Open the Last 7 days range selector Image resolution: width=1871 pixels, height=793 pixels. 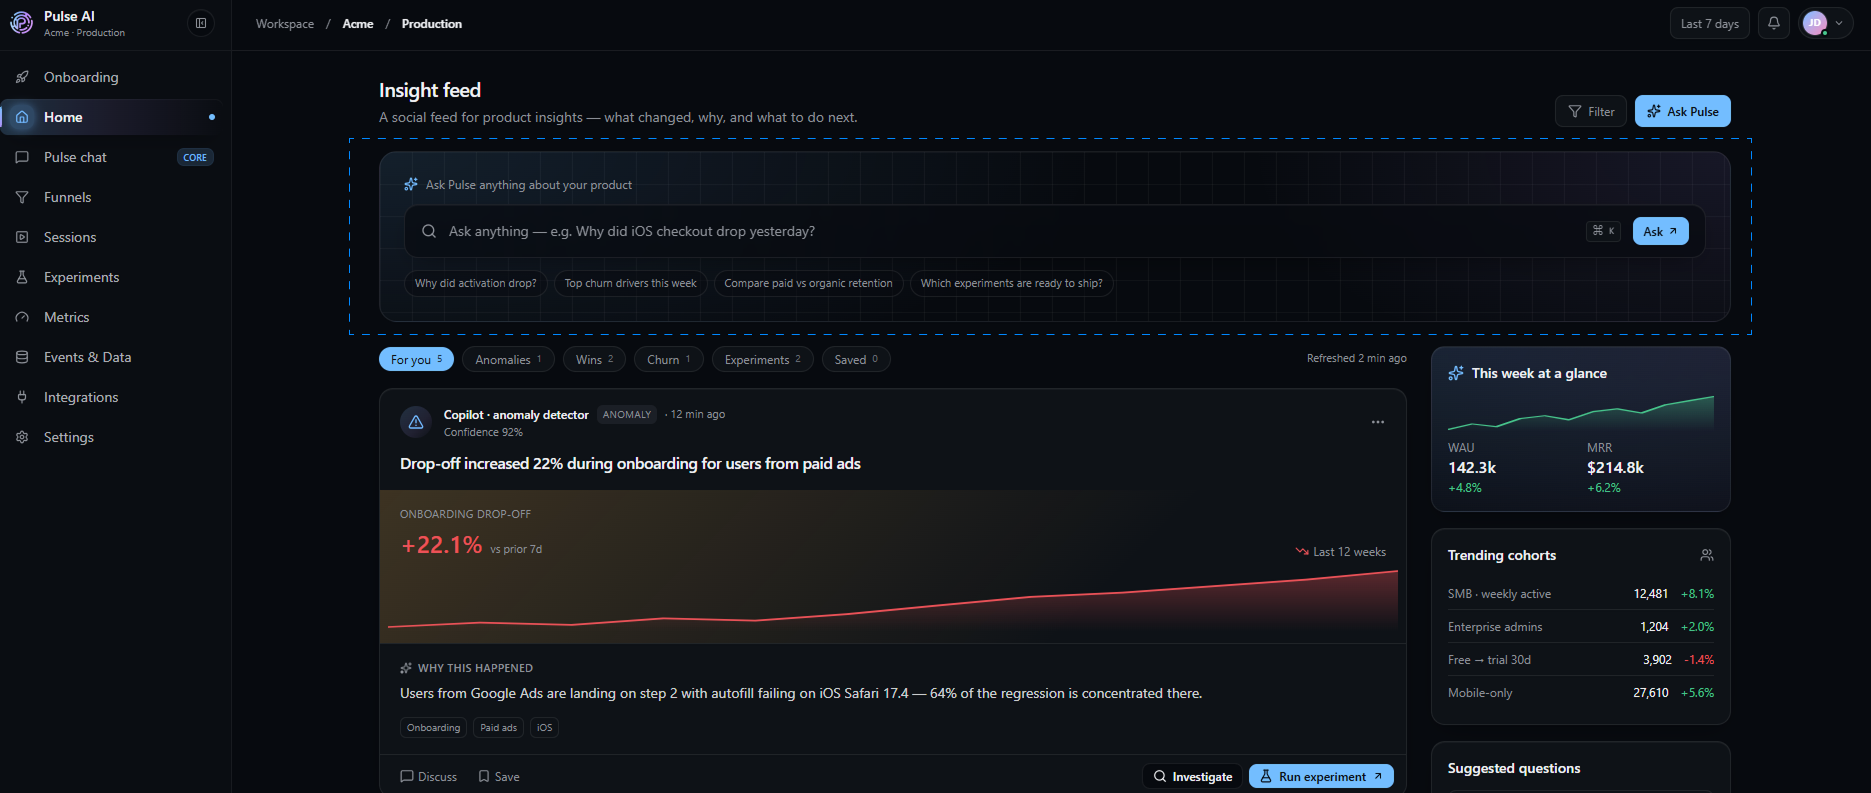click(1710, 24)
